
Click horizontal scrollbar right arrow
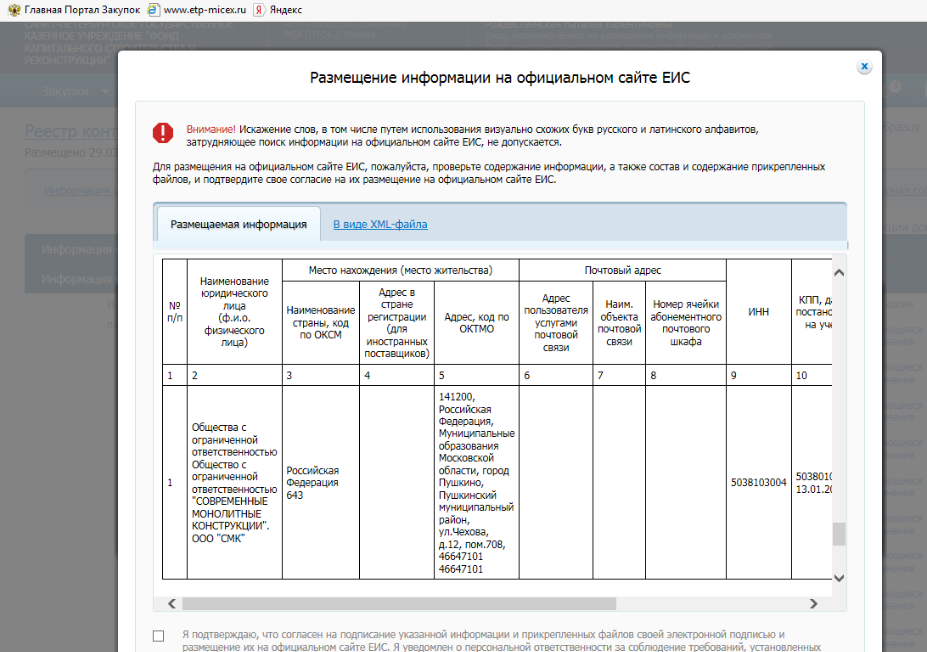pos(813,604)
